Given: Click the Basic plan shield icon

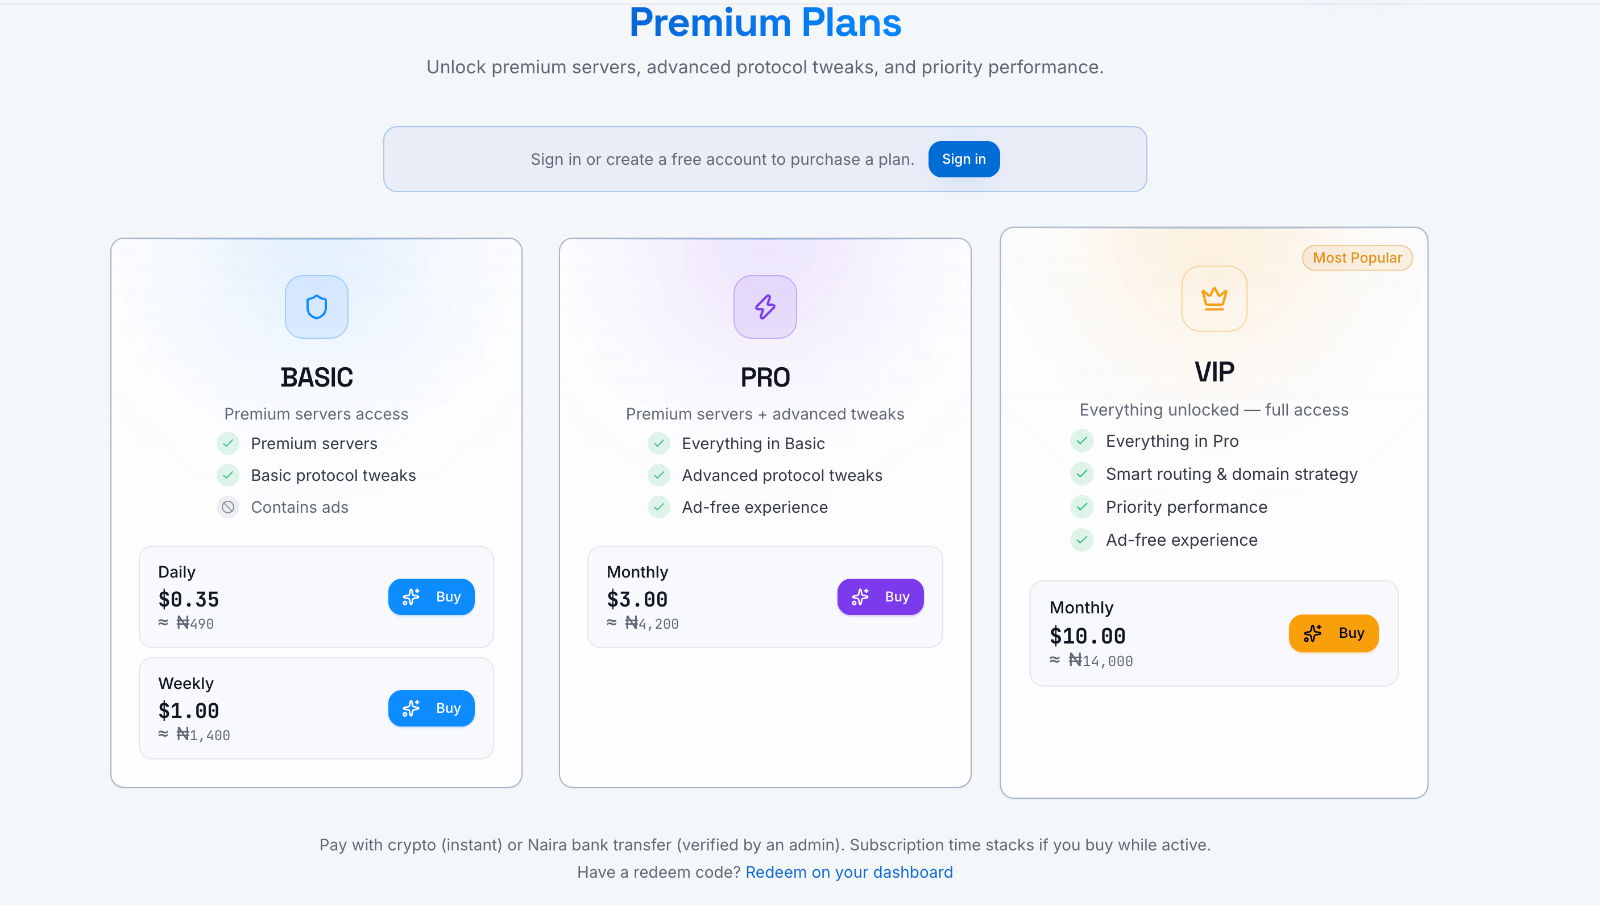Looking at the screenshot, I should tap(317, 307).
